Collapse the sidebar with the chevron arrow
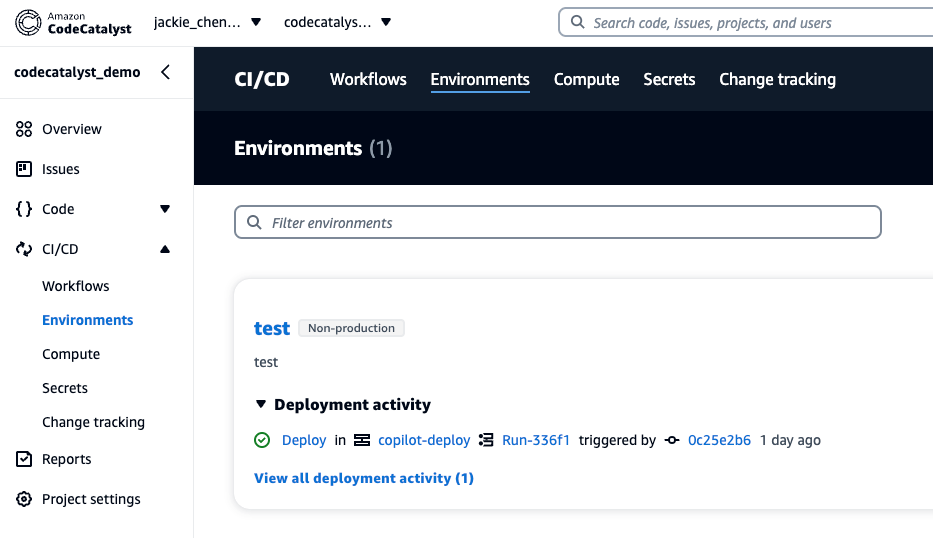This screenshot has height=538, width=933. click(x=165, y=72)
